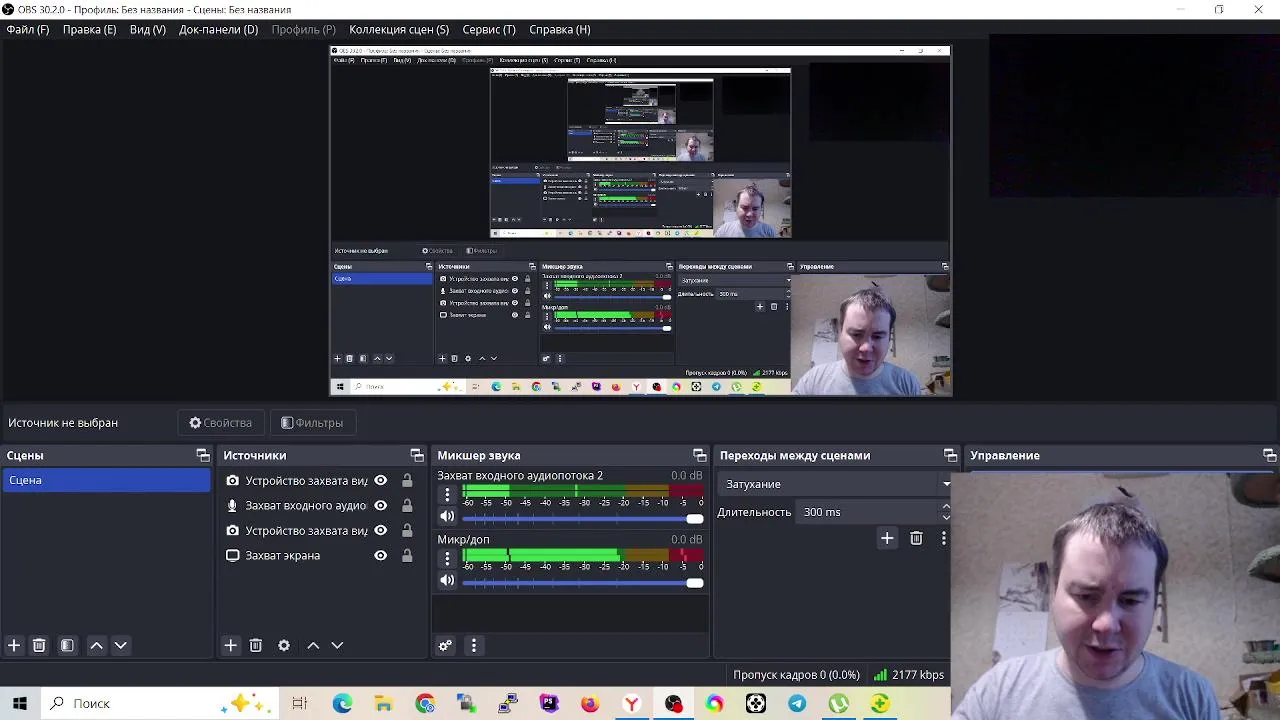
Task: Mute Захват входного аудиопотока 2 speaker button
Action: tap(447, 516)
